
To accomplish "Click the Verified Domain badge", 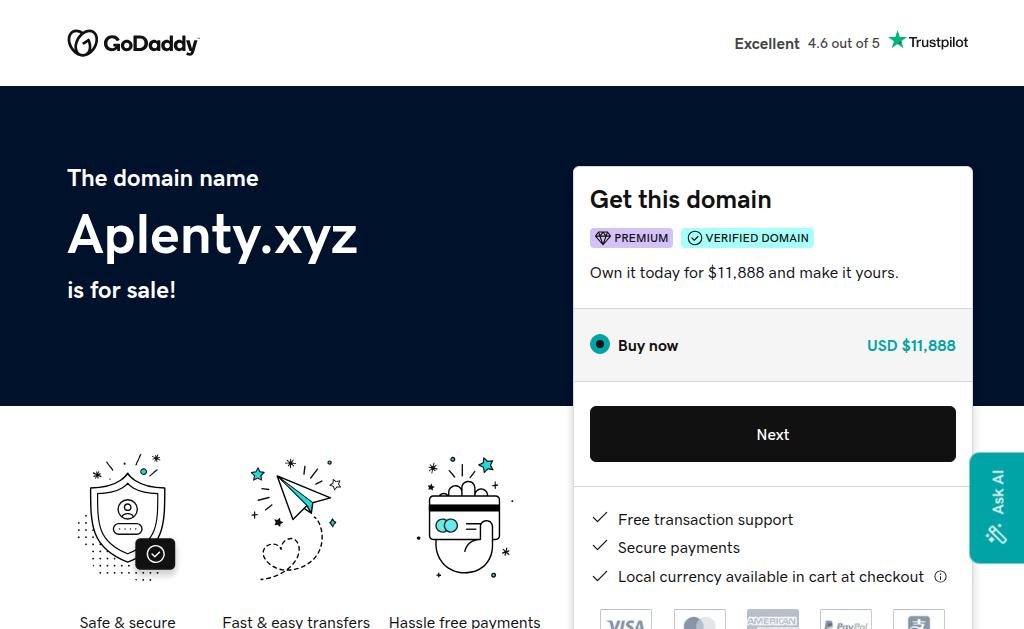I will pos(747,238).
